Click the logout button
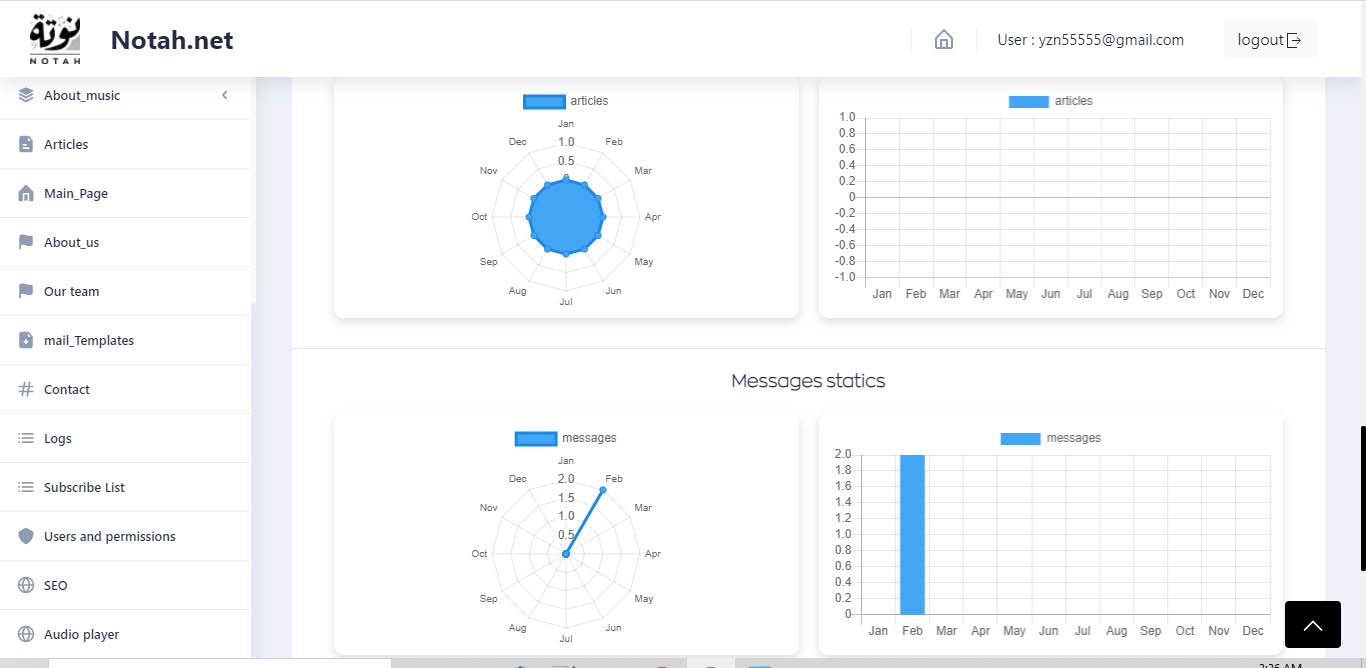The height and width of the screenshot is (668, 1366). point(1269,40)
